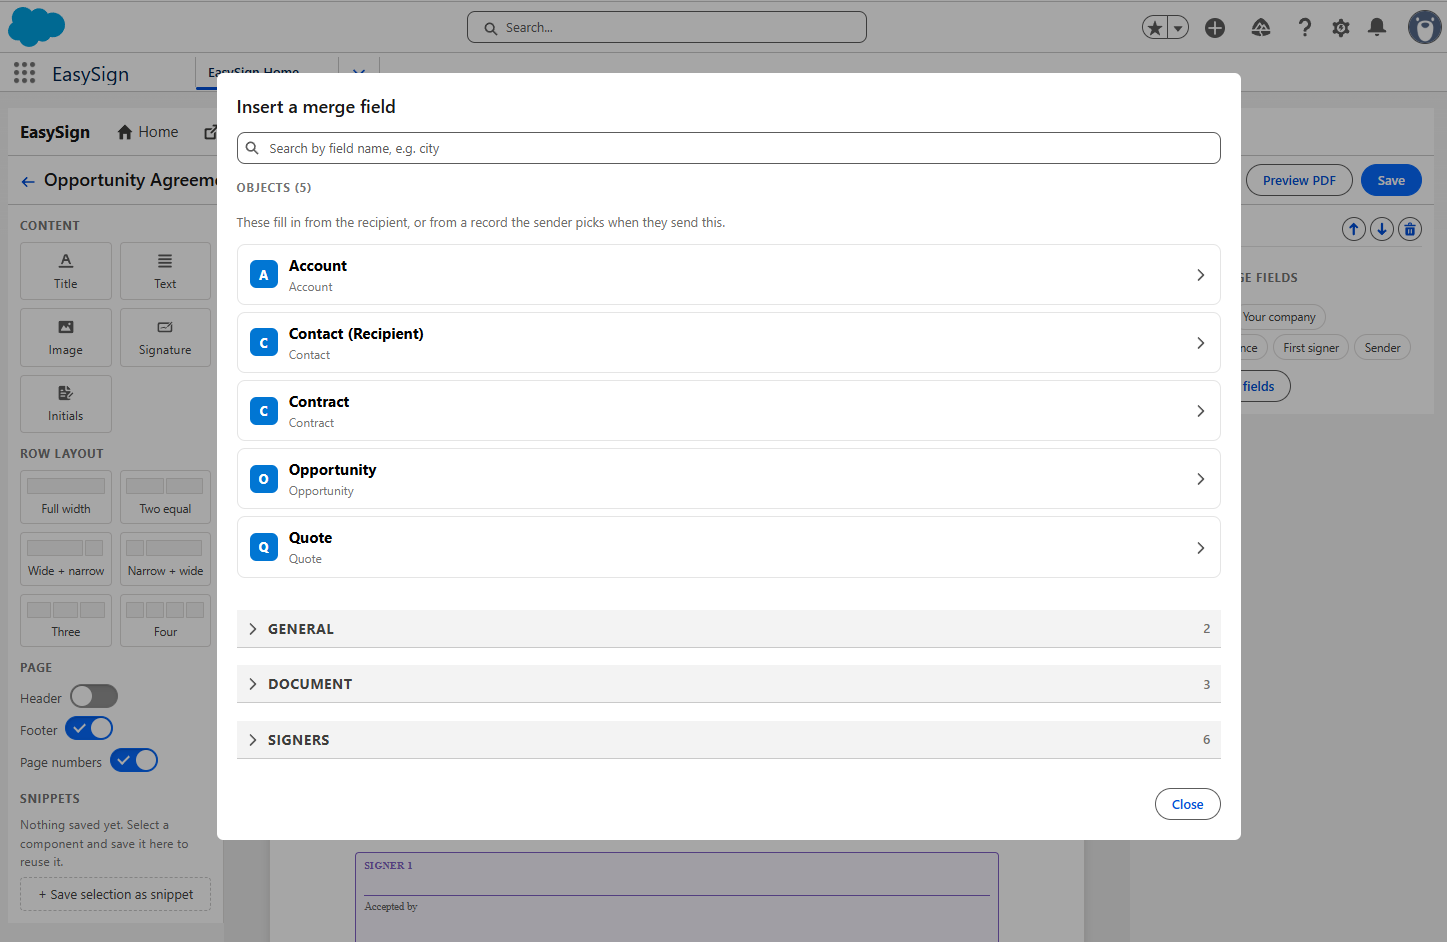Screen dimensions: 1447x942
Task: Insert the First signer merge field
Action: (1311, 348)
